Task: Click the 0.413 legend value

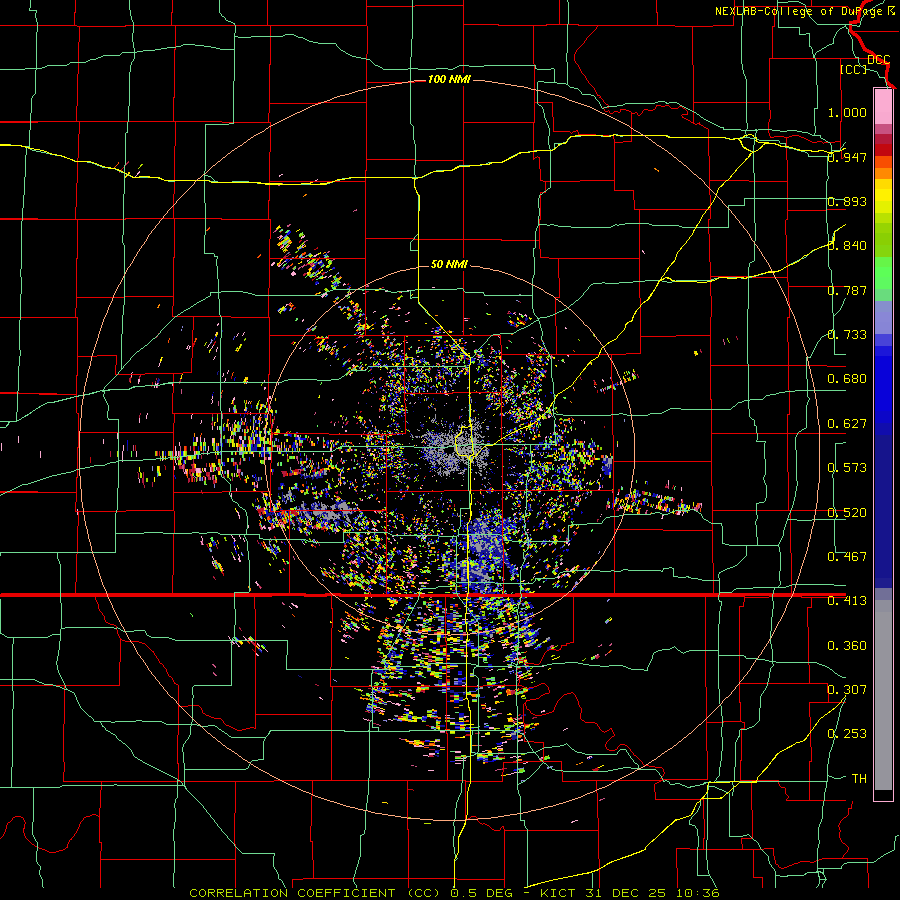Action: pos(847,601)
